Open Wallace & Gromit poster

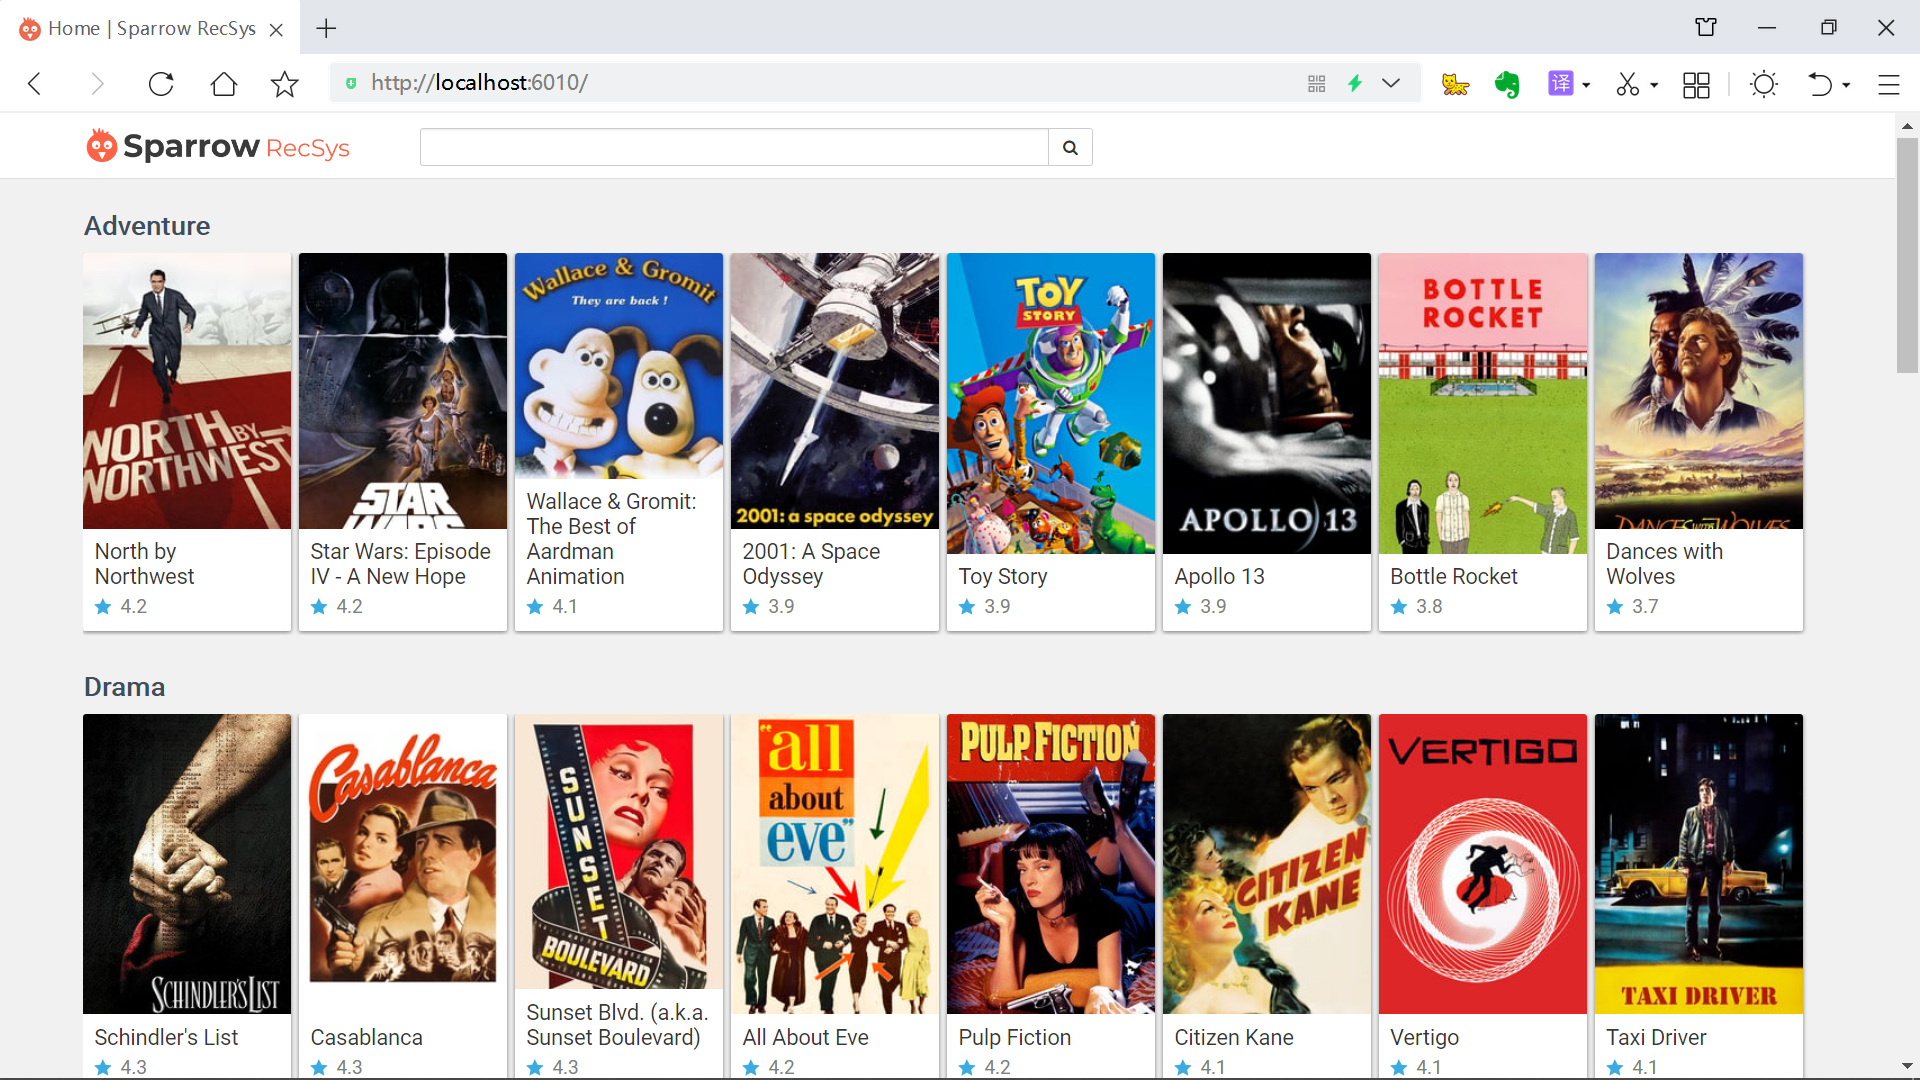pos(619,366)
